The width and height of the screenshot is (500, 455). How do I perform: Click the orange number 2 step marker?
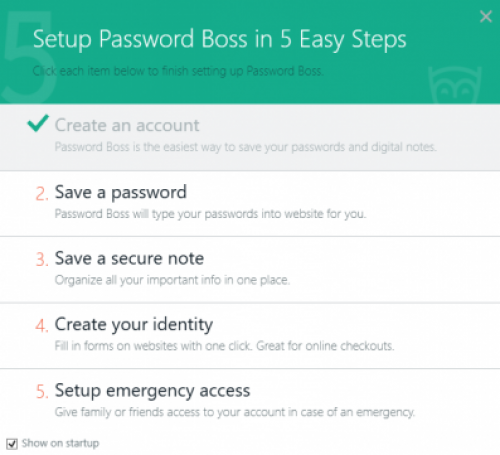tap(42, 194)
